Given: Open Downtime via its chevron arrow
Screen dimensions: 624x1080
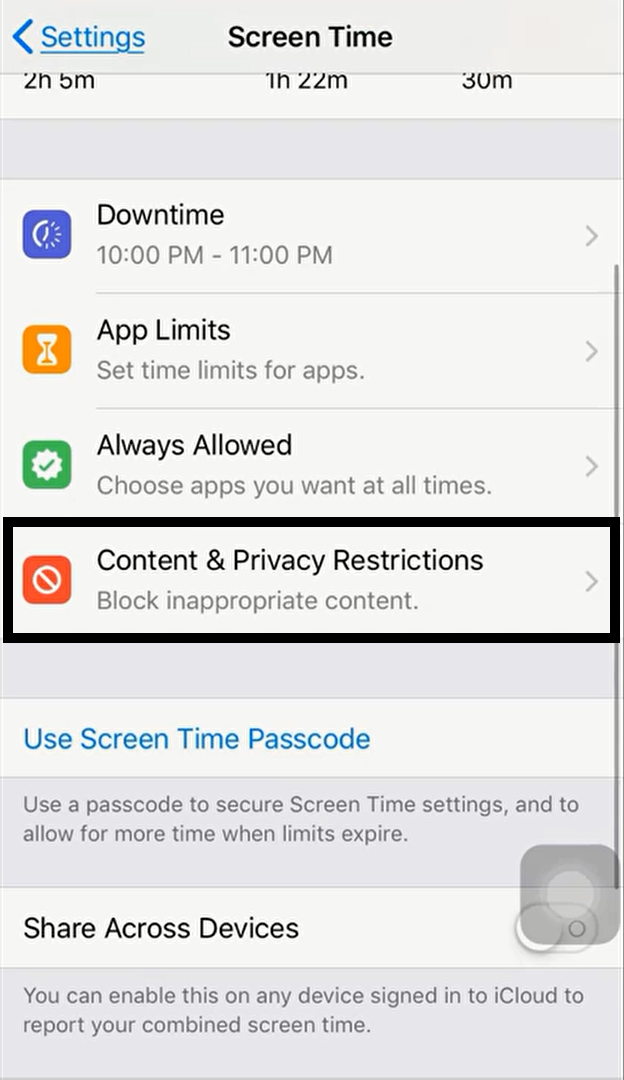Looking at the screenshot, I should pos(592,236).
